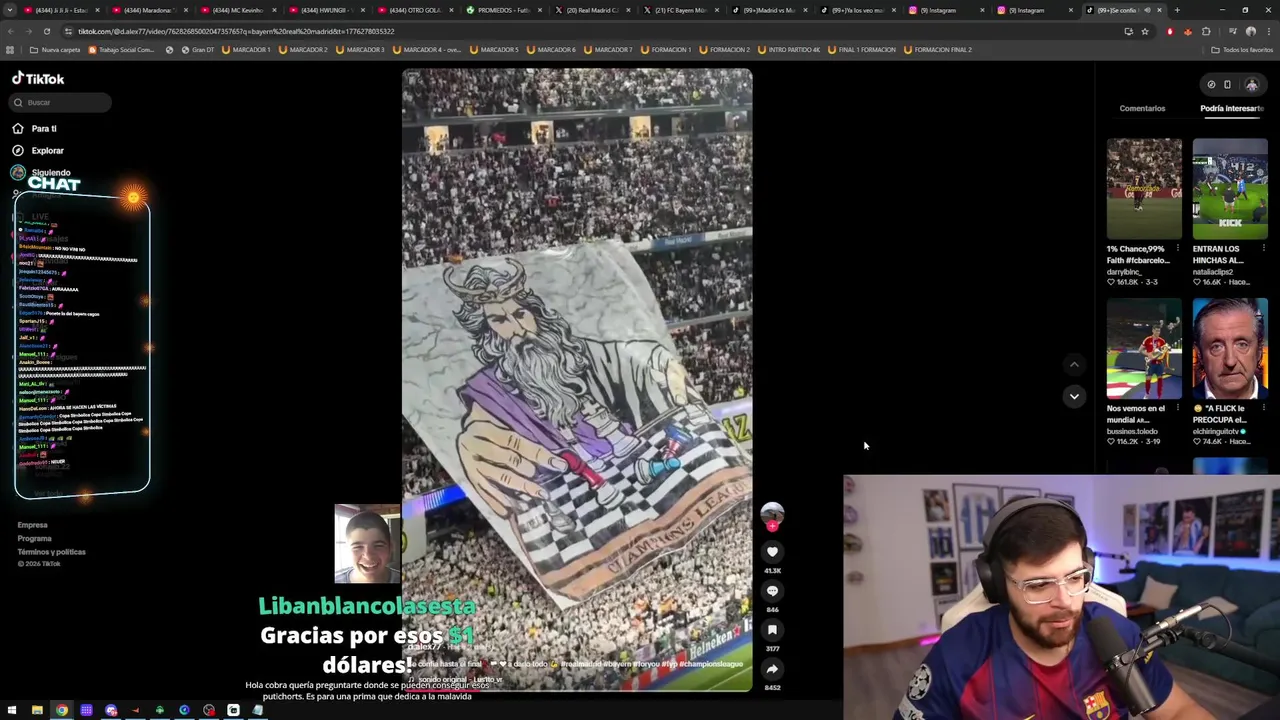Open the Windows Start button
The width and height of the screenshot is (1280, 720).
(x=12, y=711)
